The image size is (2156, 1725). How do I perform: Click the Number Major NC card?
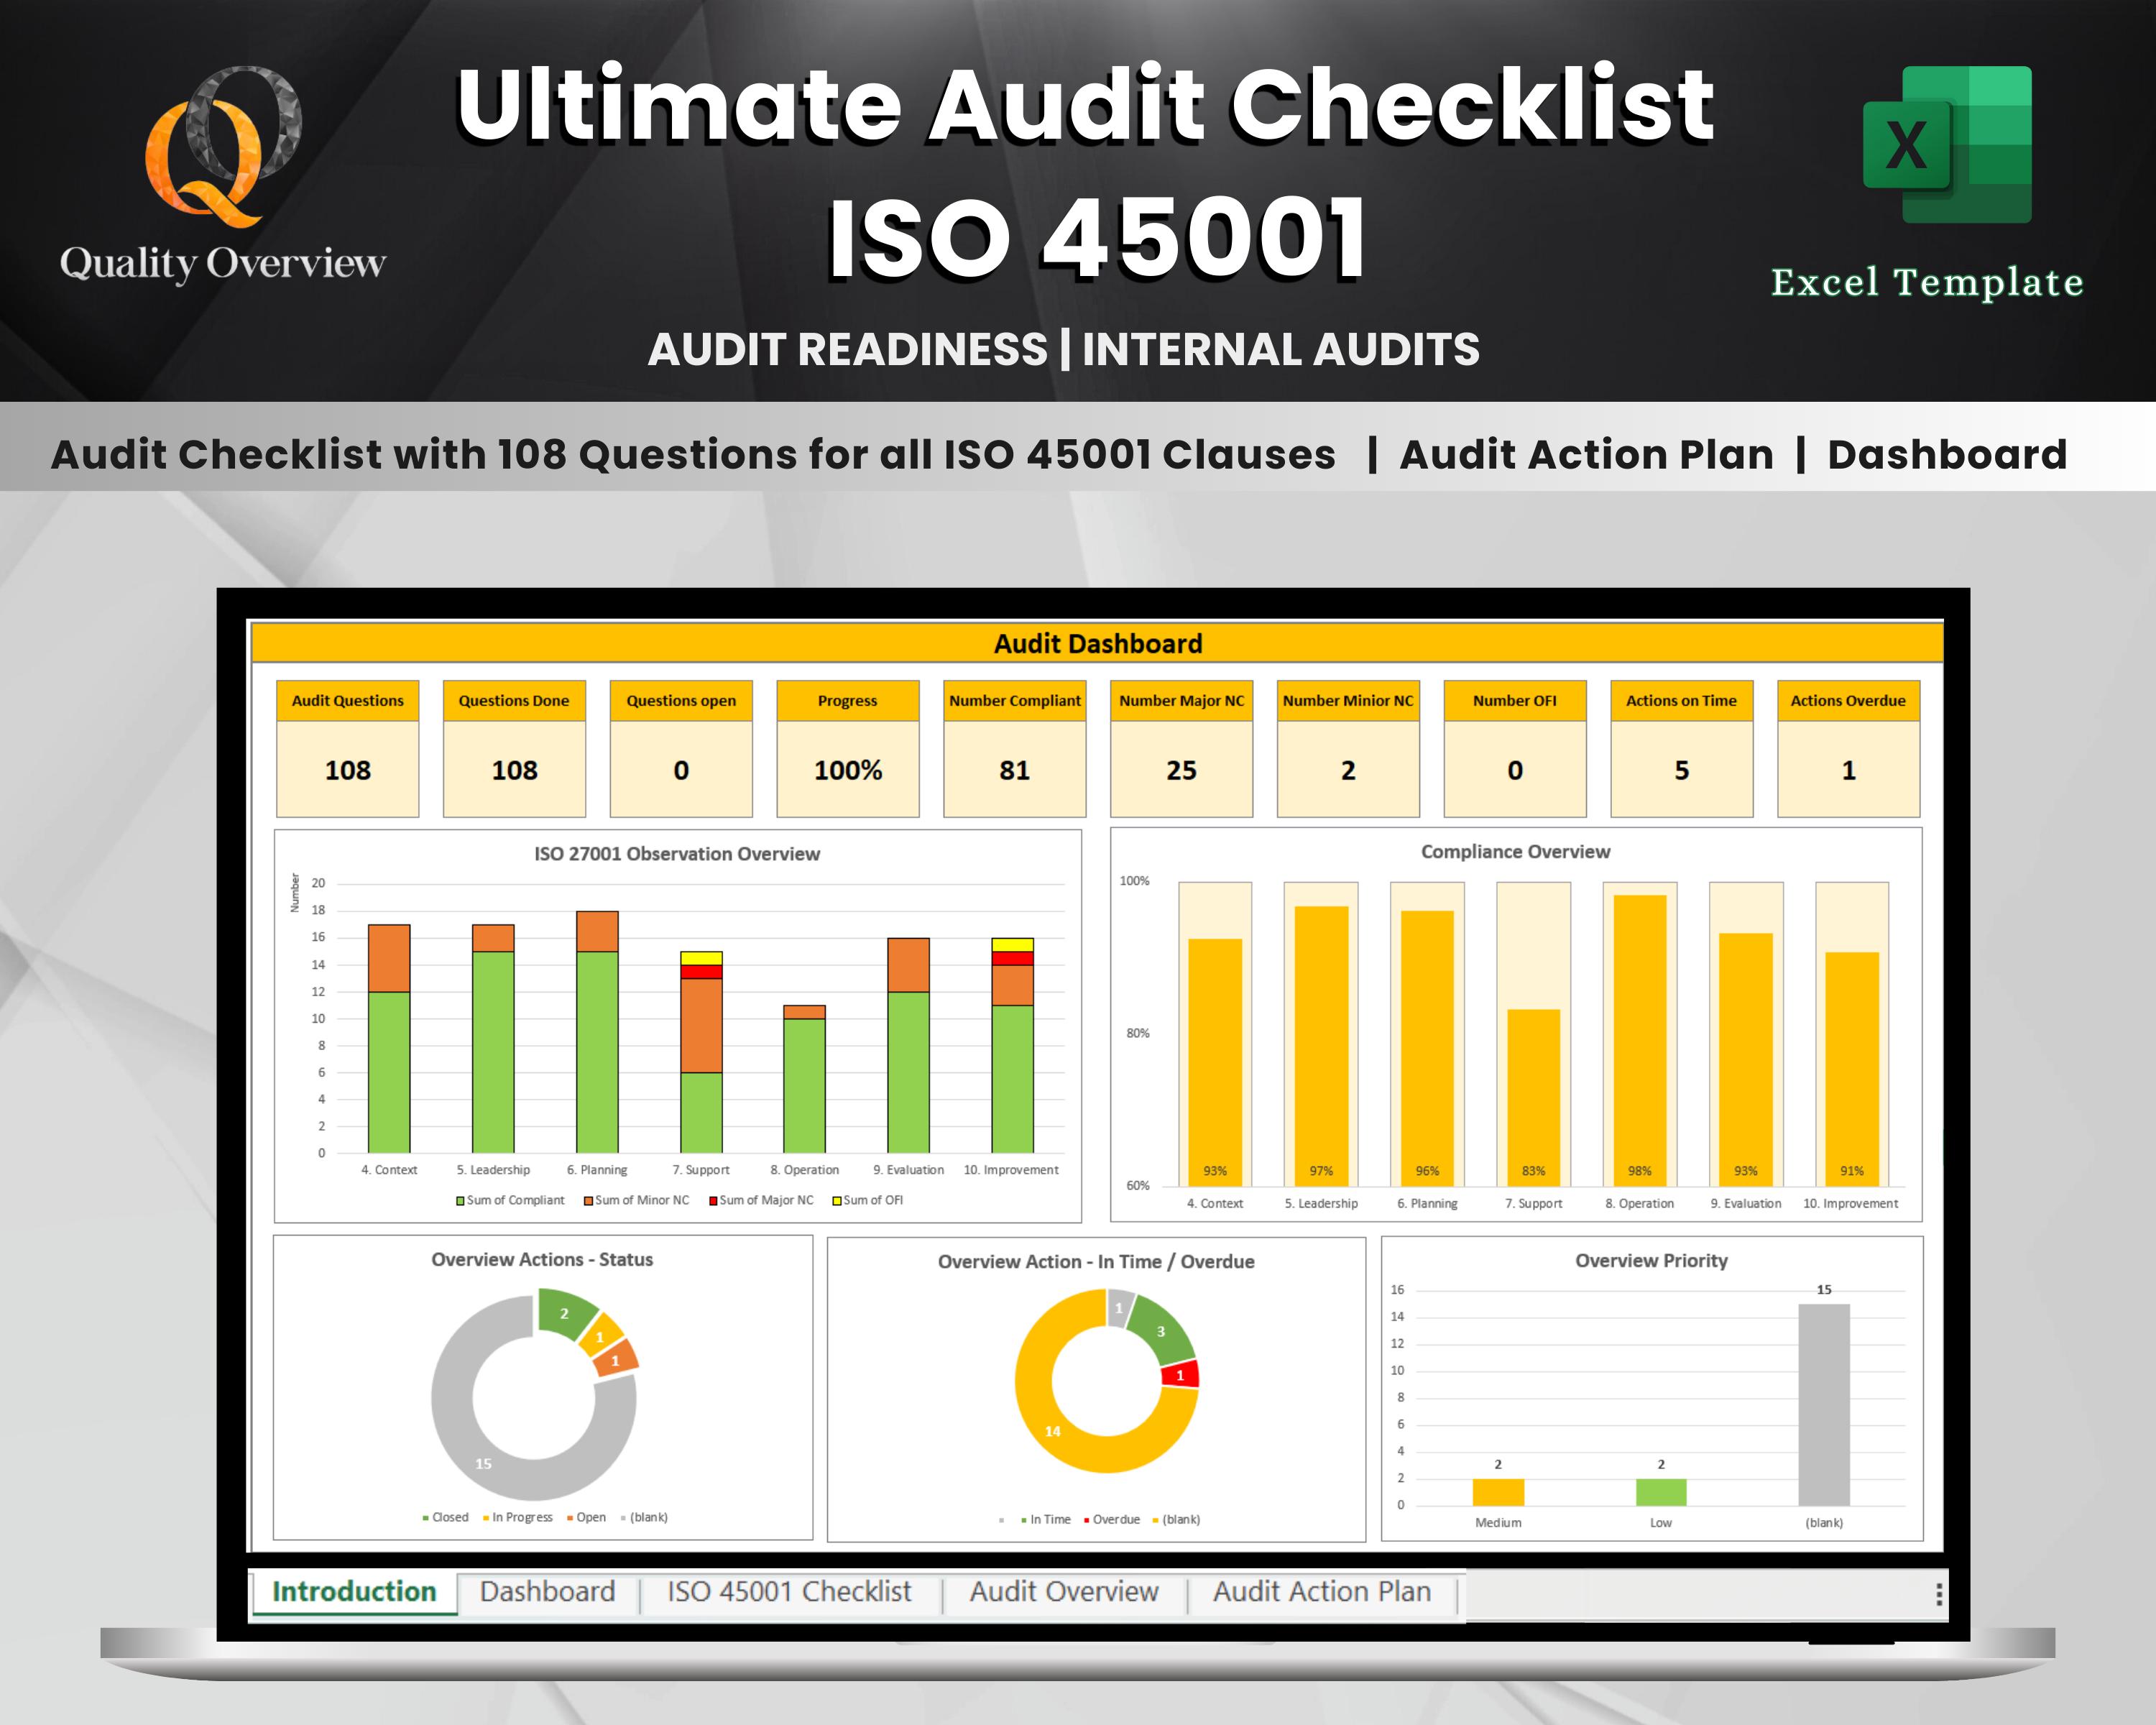pyautogui.click(x=1181, y=745)
